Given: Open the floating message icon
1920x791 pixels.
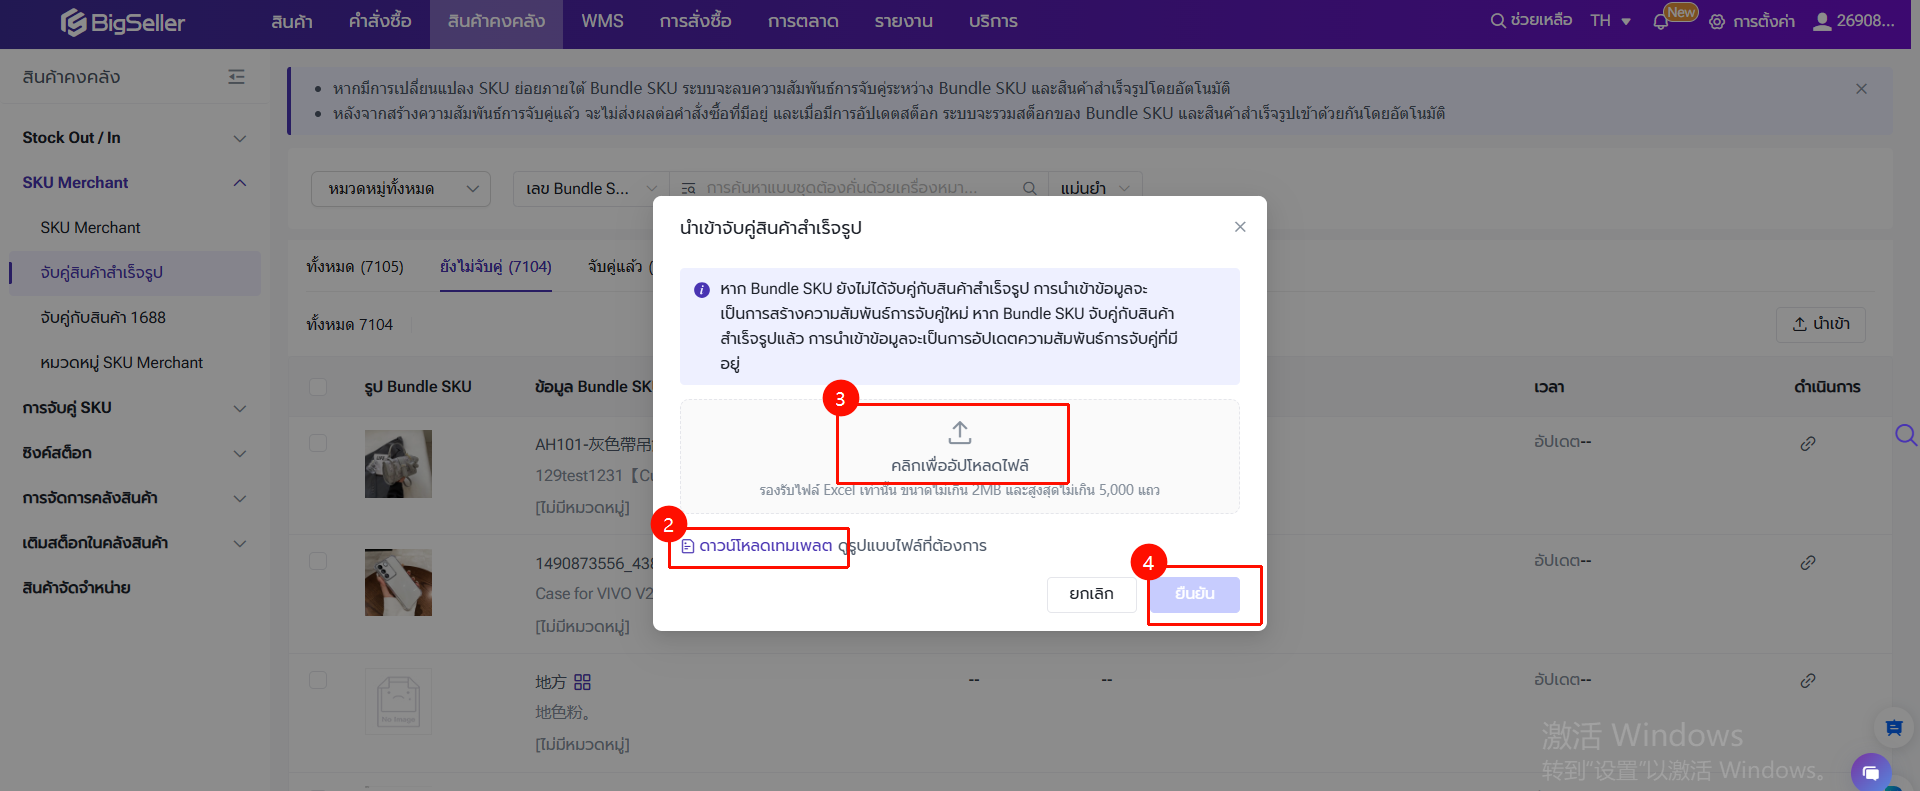Looking at the screenshot, I should pyautogui.click(x=1893, y=728).
